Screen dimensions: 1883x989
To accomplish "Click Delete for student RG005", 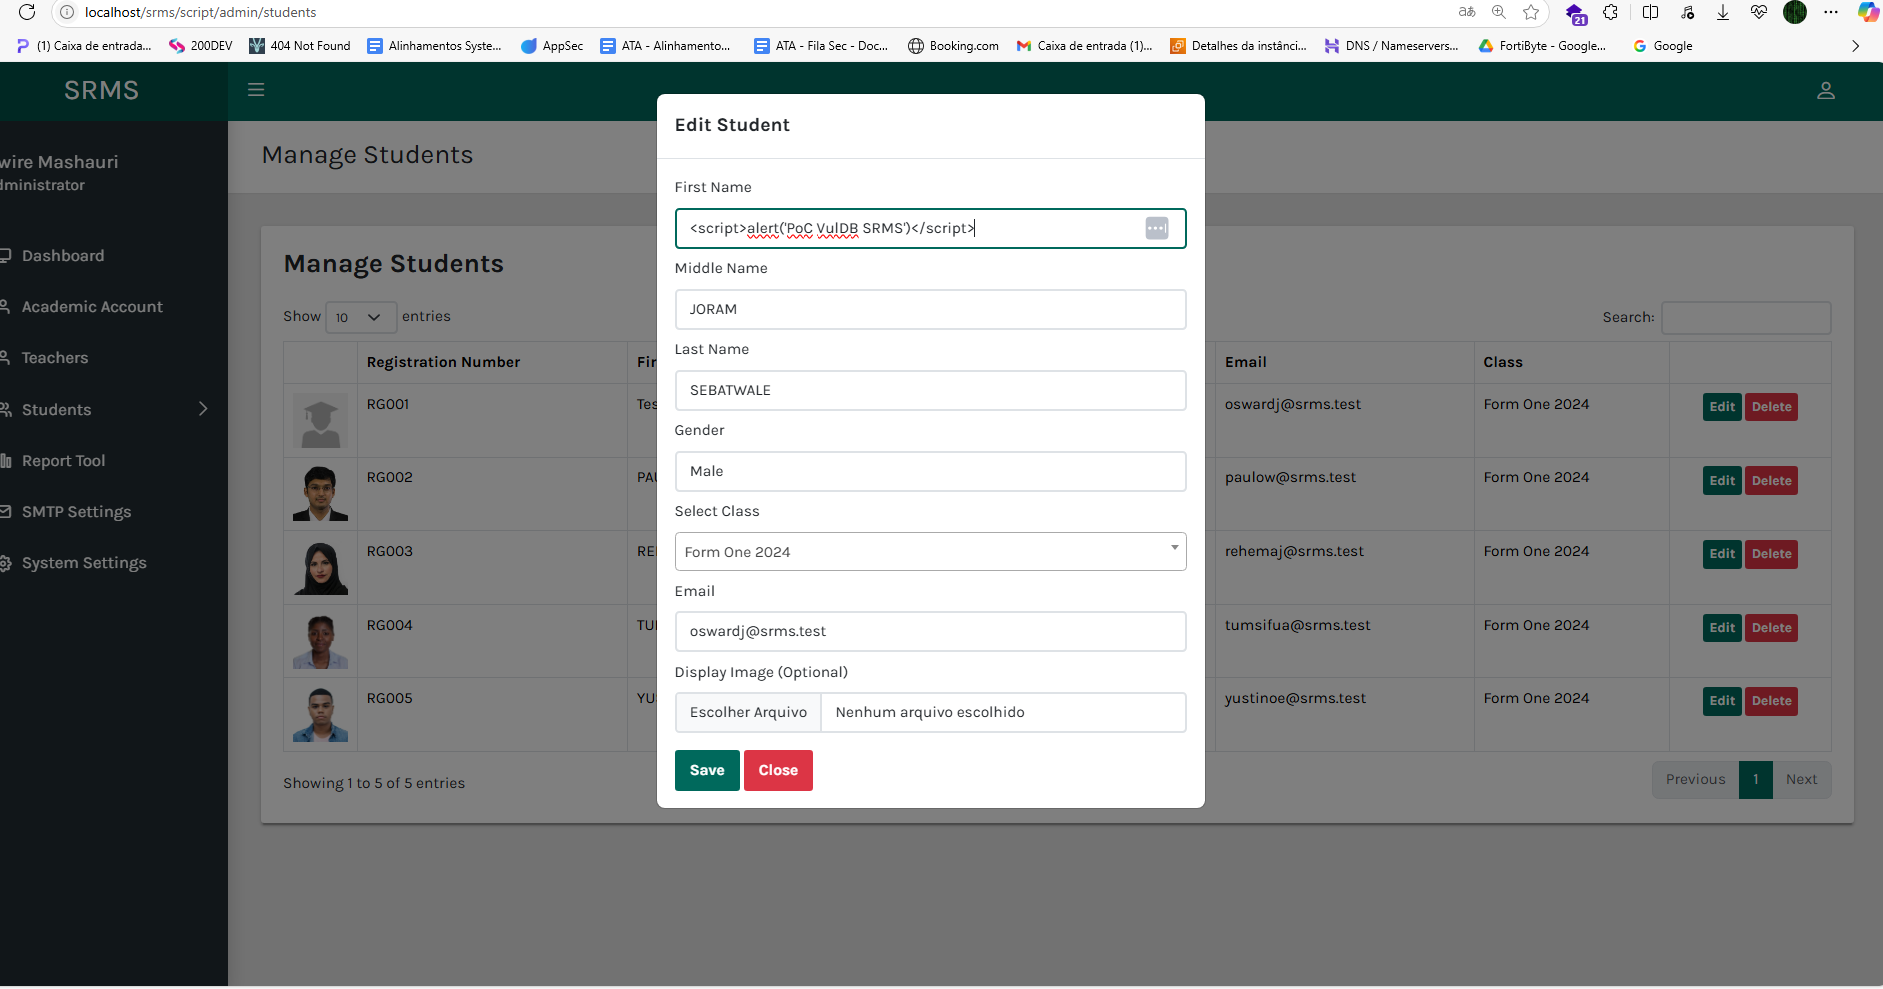I will (x=1771, y=701).
